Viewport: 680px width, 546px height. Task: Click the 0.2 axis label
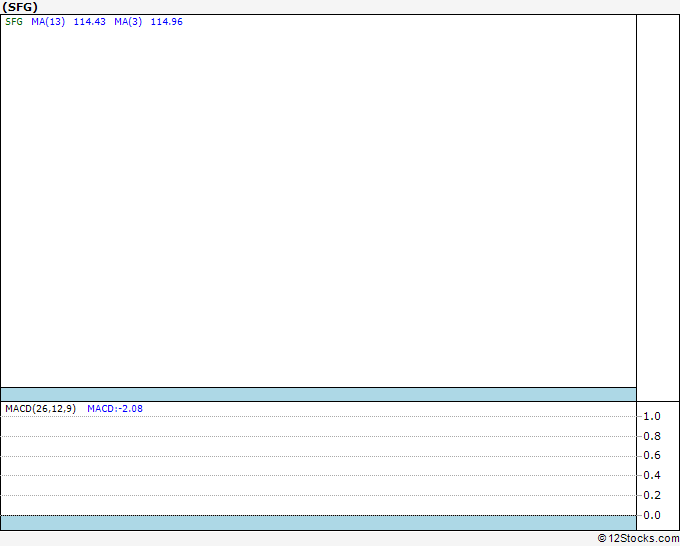tap(652, 495)
